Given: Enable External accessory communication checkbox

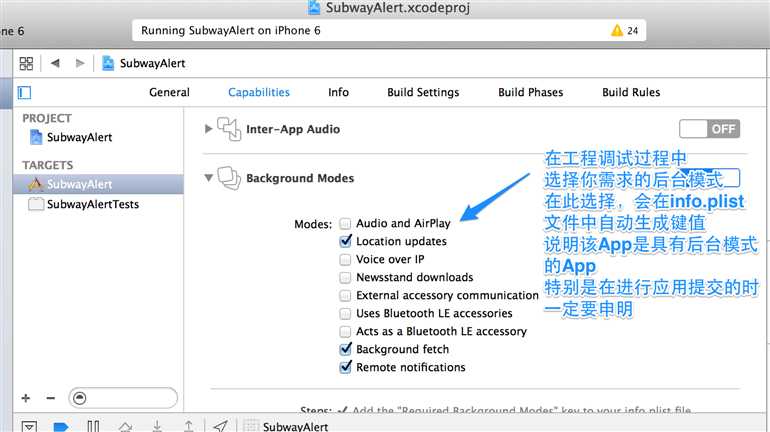Looking at the screenshot, I should [x=345, y=296].
